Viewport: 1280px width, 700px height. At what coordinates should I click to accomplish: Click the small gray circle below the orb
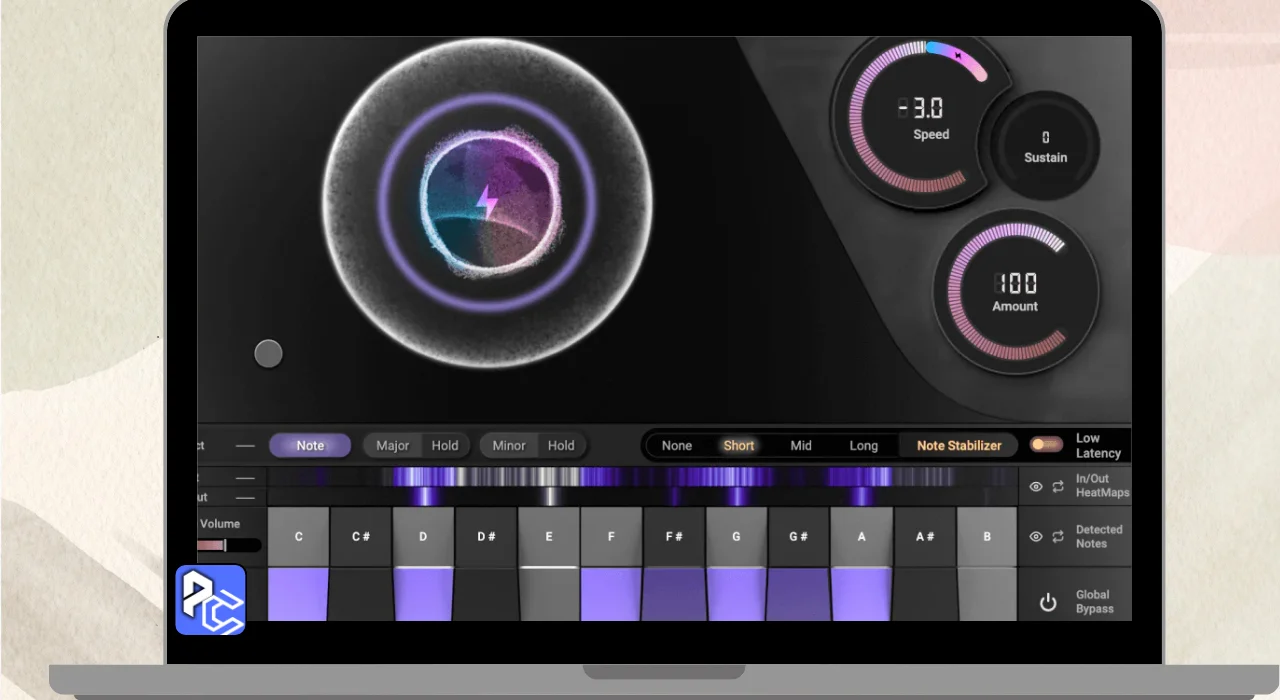pos(268,353)
